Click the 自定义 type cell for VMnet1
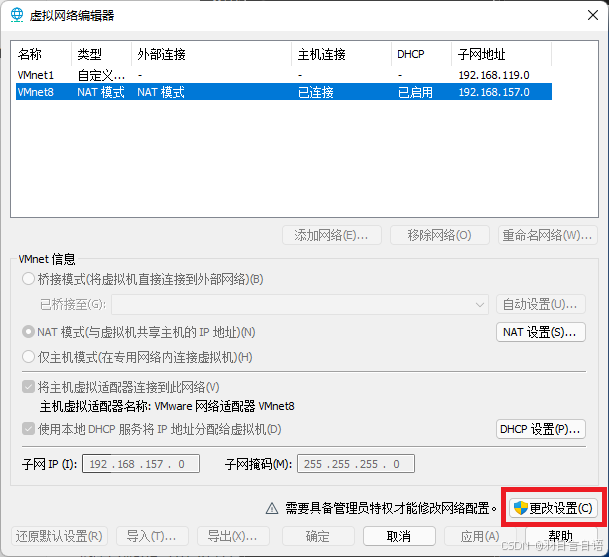This screenshot has height=557, width=609. point(101,75)
